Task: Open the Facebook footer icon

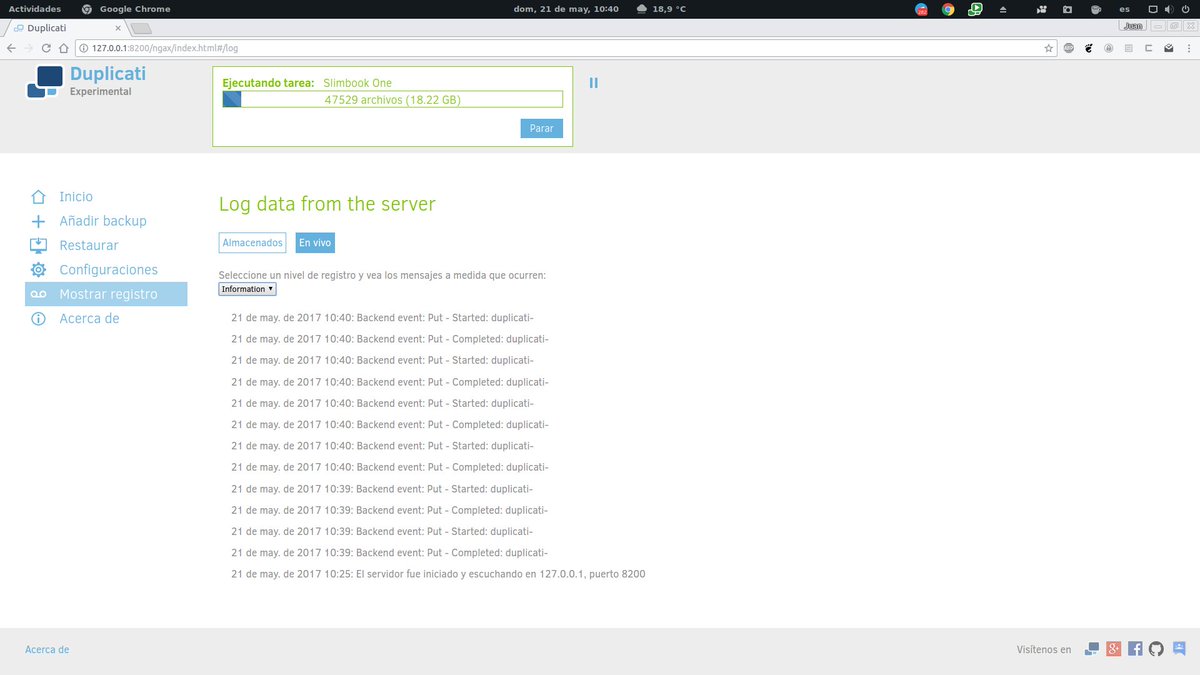Action: pos(1135,649)
